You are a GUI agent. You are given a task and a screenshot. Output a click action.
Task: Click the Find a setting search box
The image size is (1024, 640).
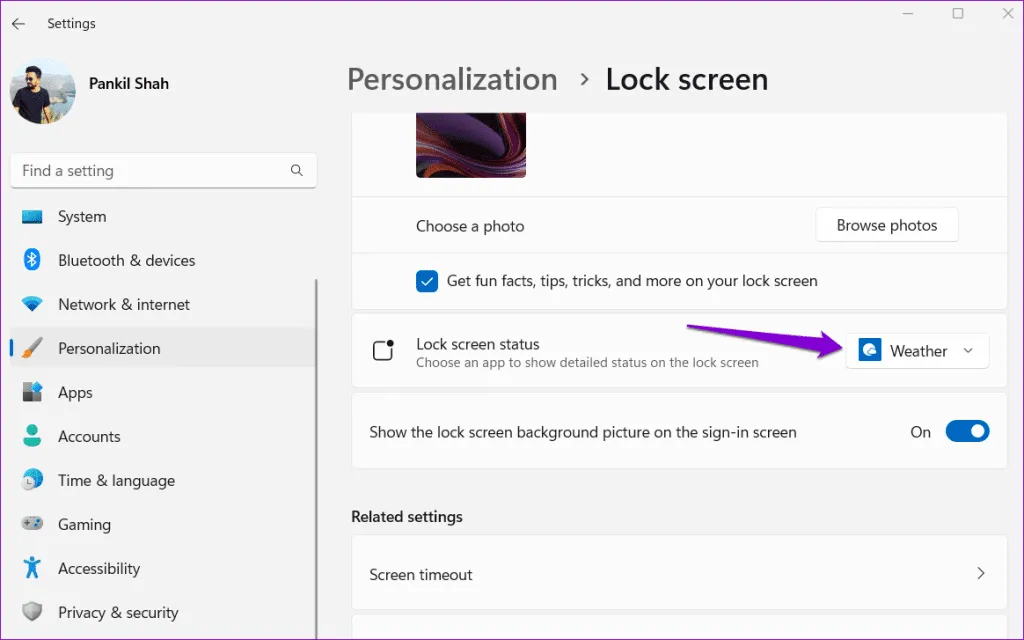150,171
